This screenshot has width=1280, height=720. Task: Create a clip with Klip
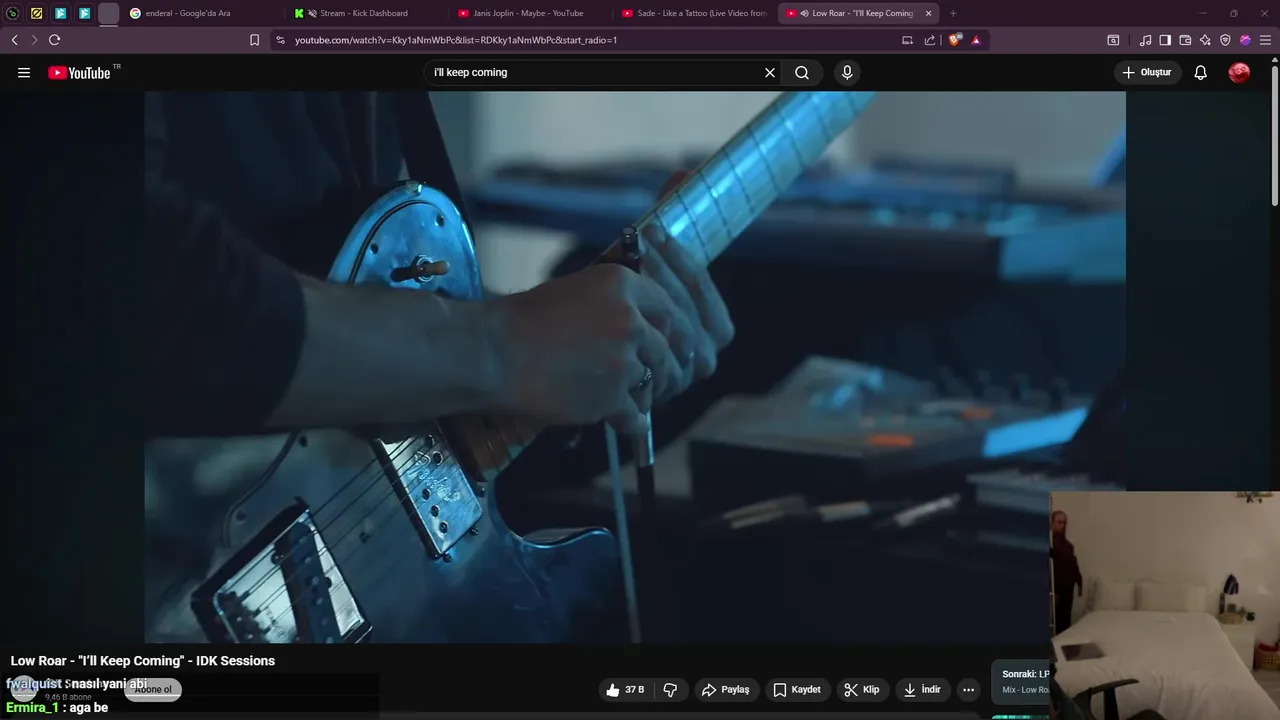(861, 690)
